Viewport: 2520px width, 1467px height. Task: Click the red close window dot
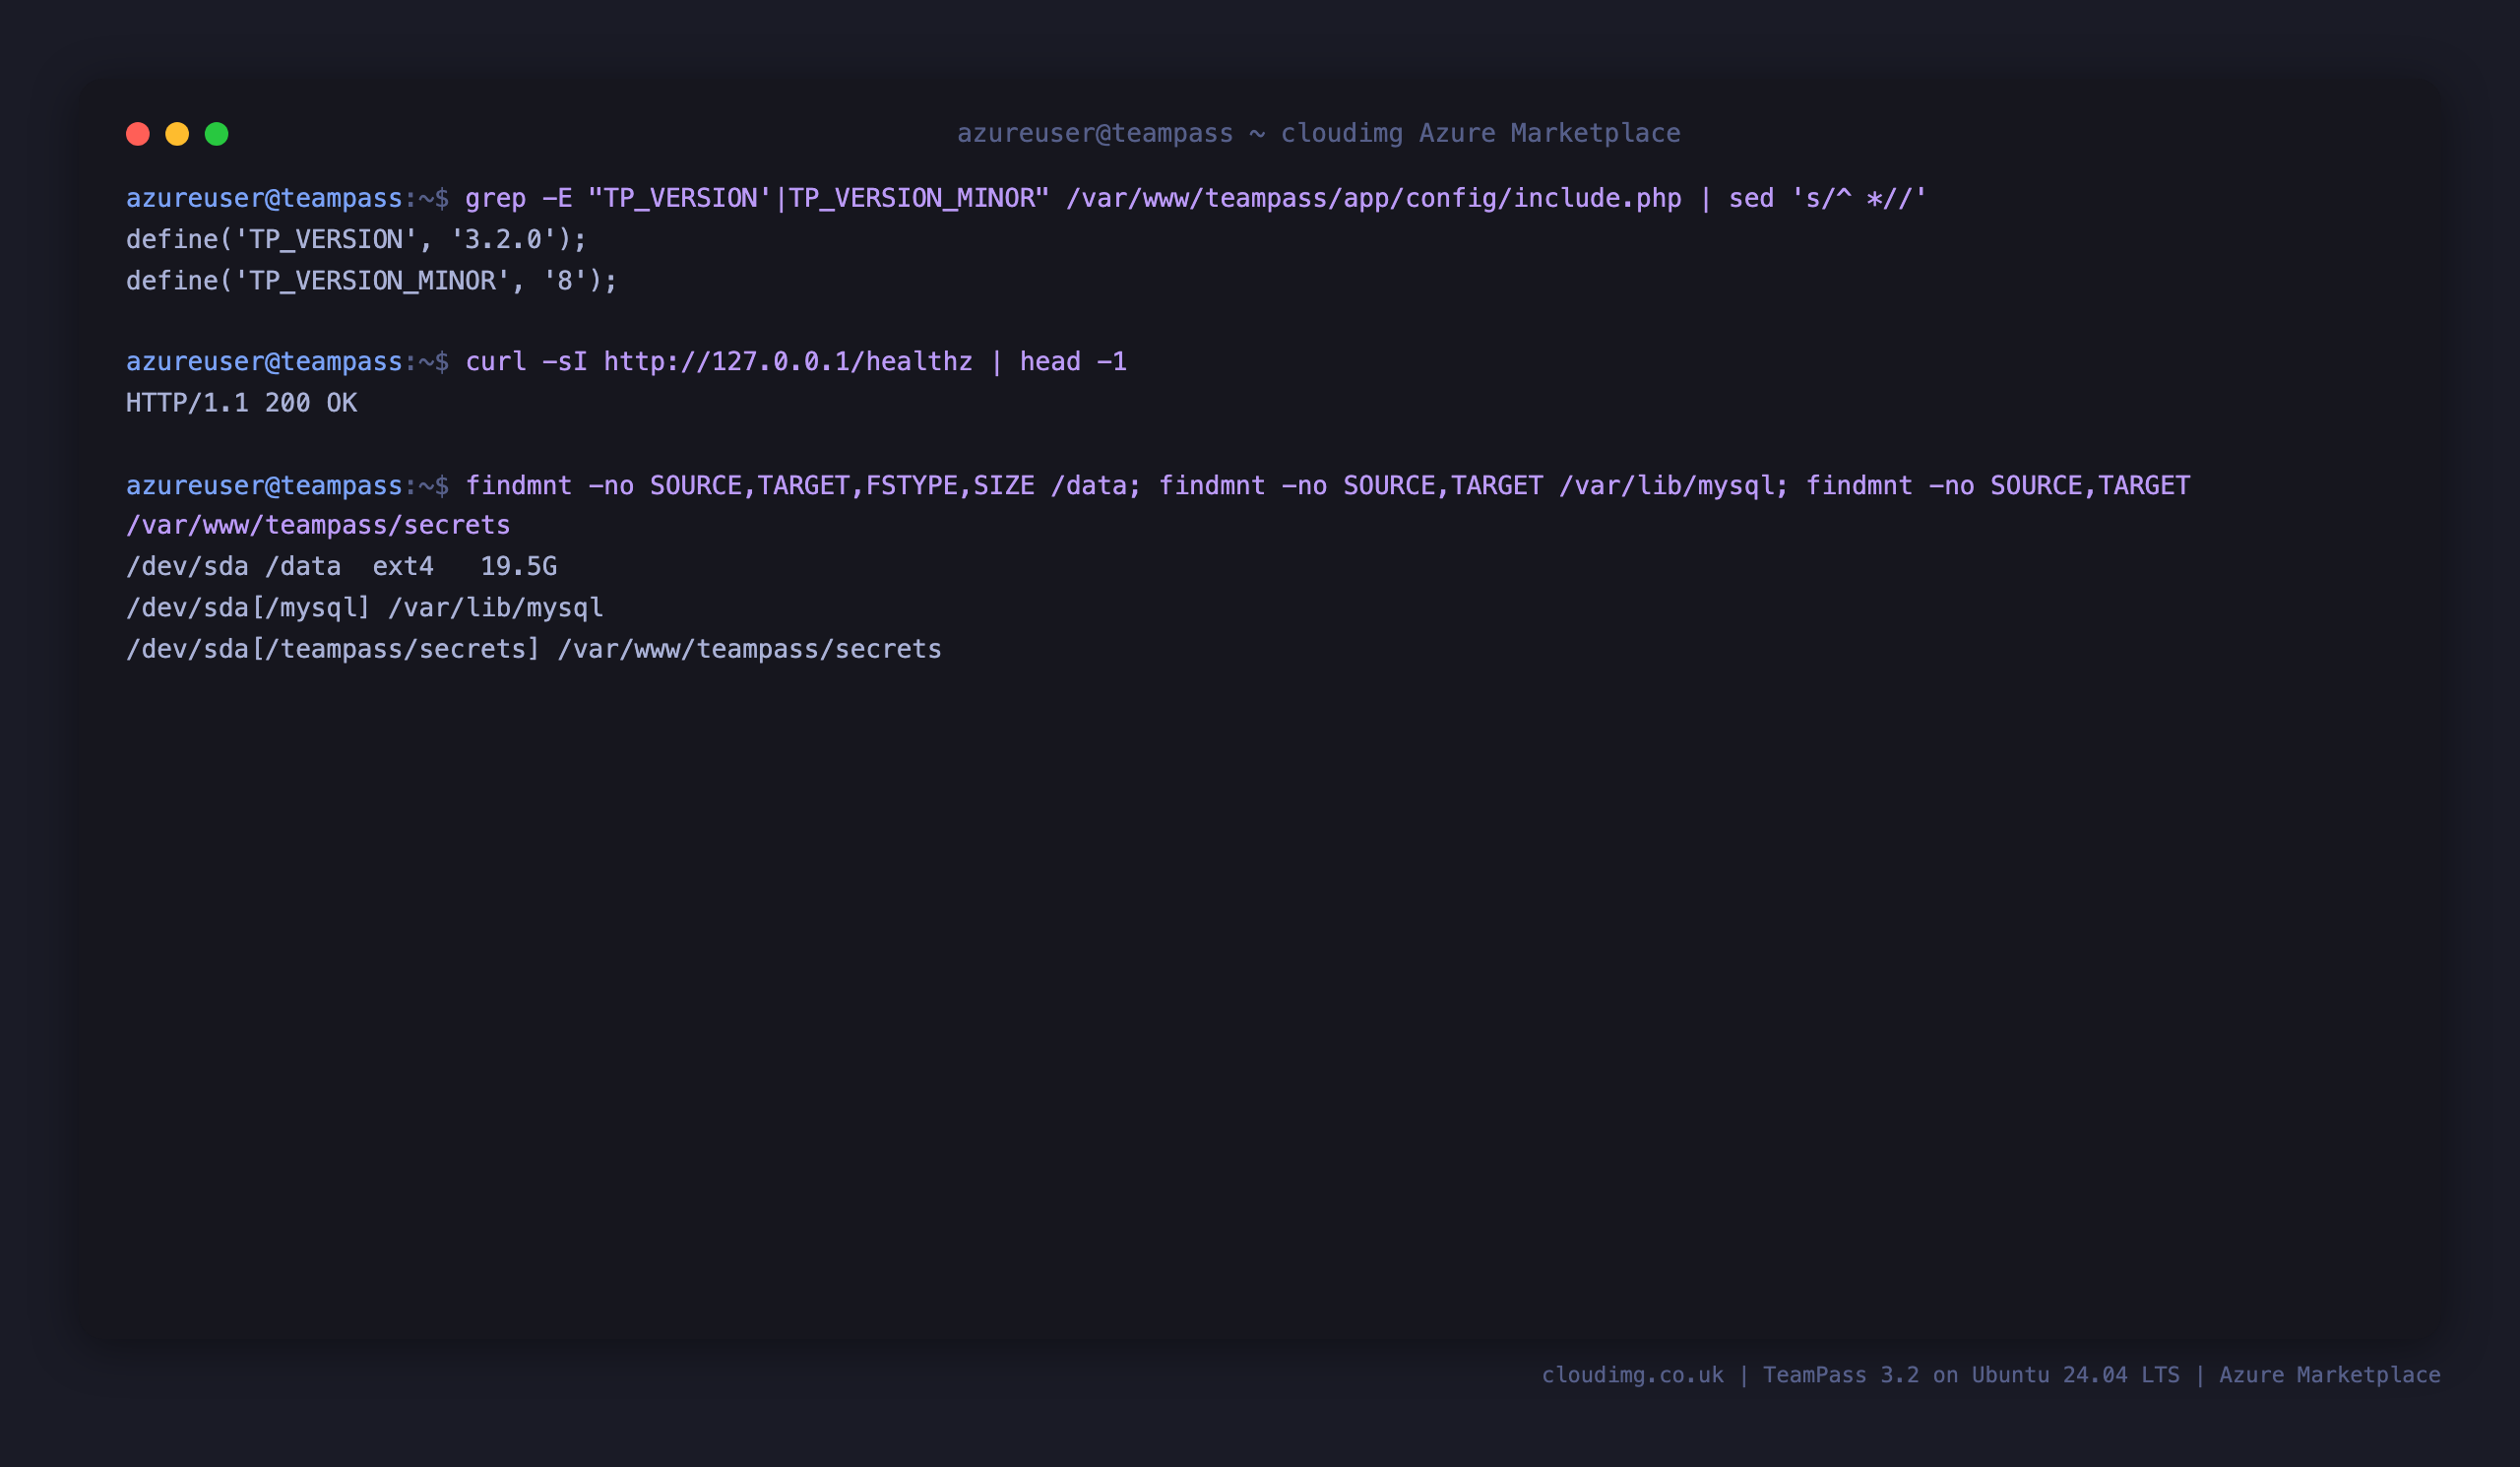[x=138, y=134]
